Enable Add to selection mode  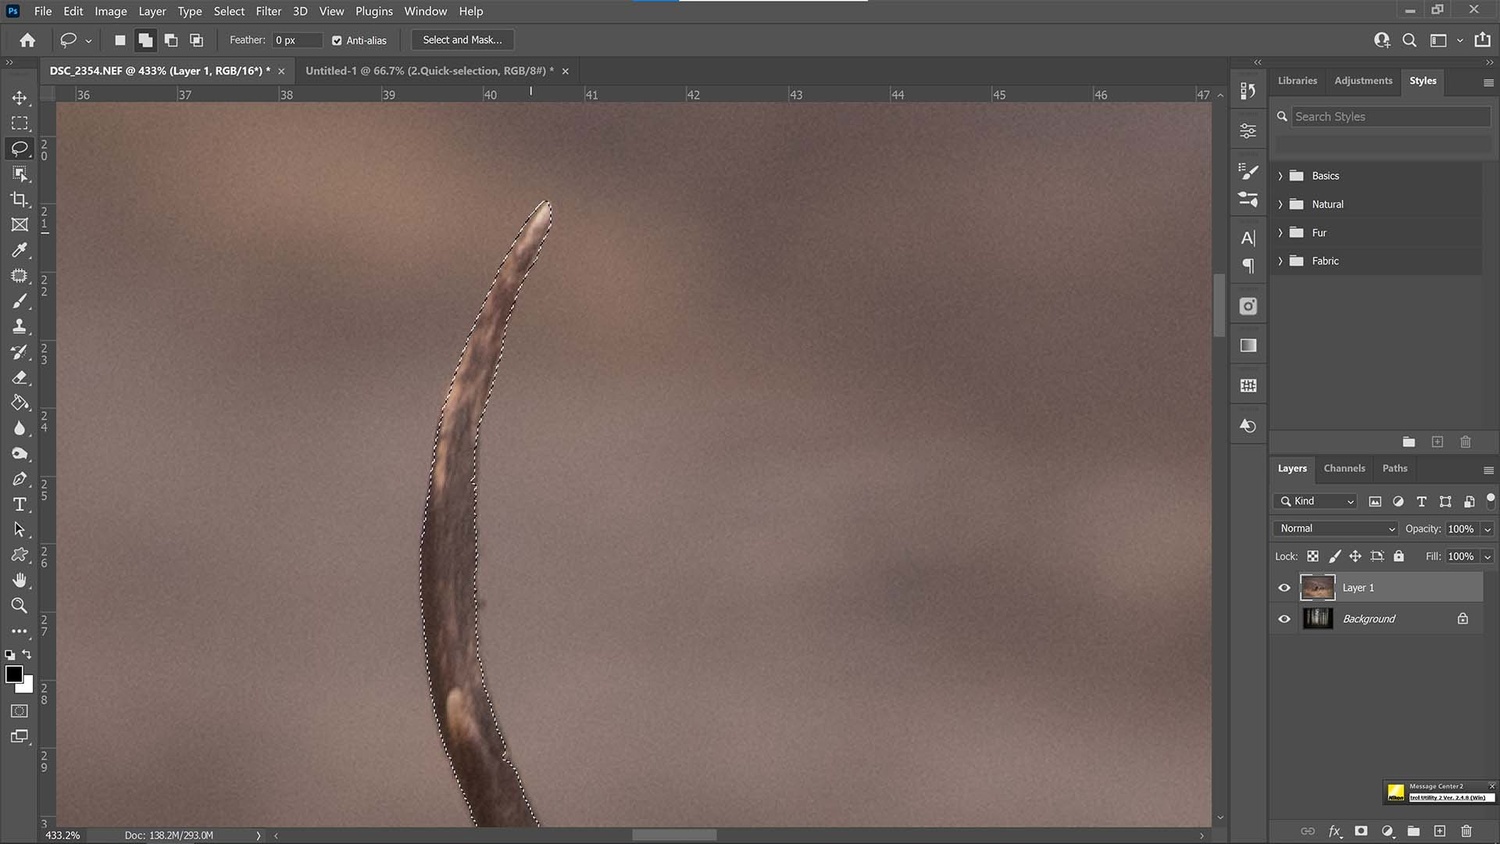(146, 40)
